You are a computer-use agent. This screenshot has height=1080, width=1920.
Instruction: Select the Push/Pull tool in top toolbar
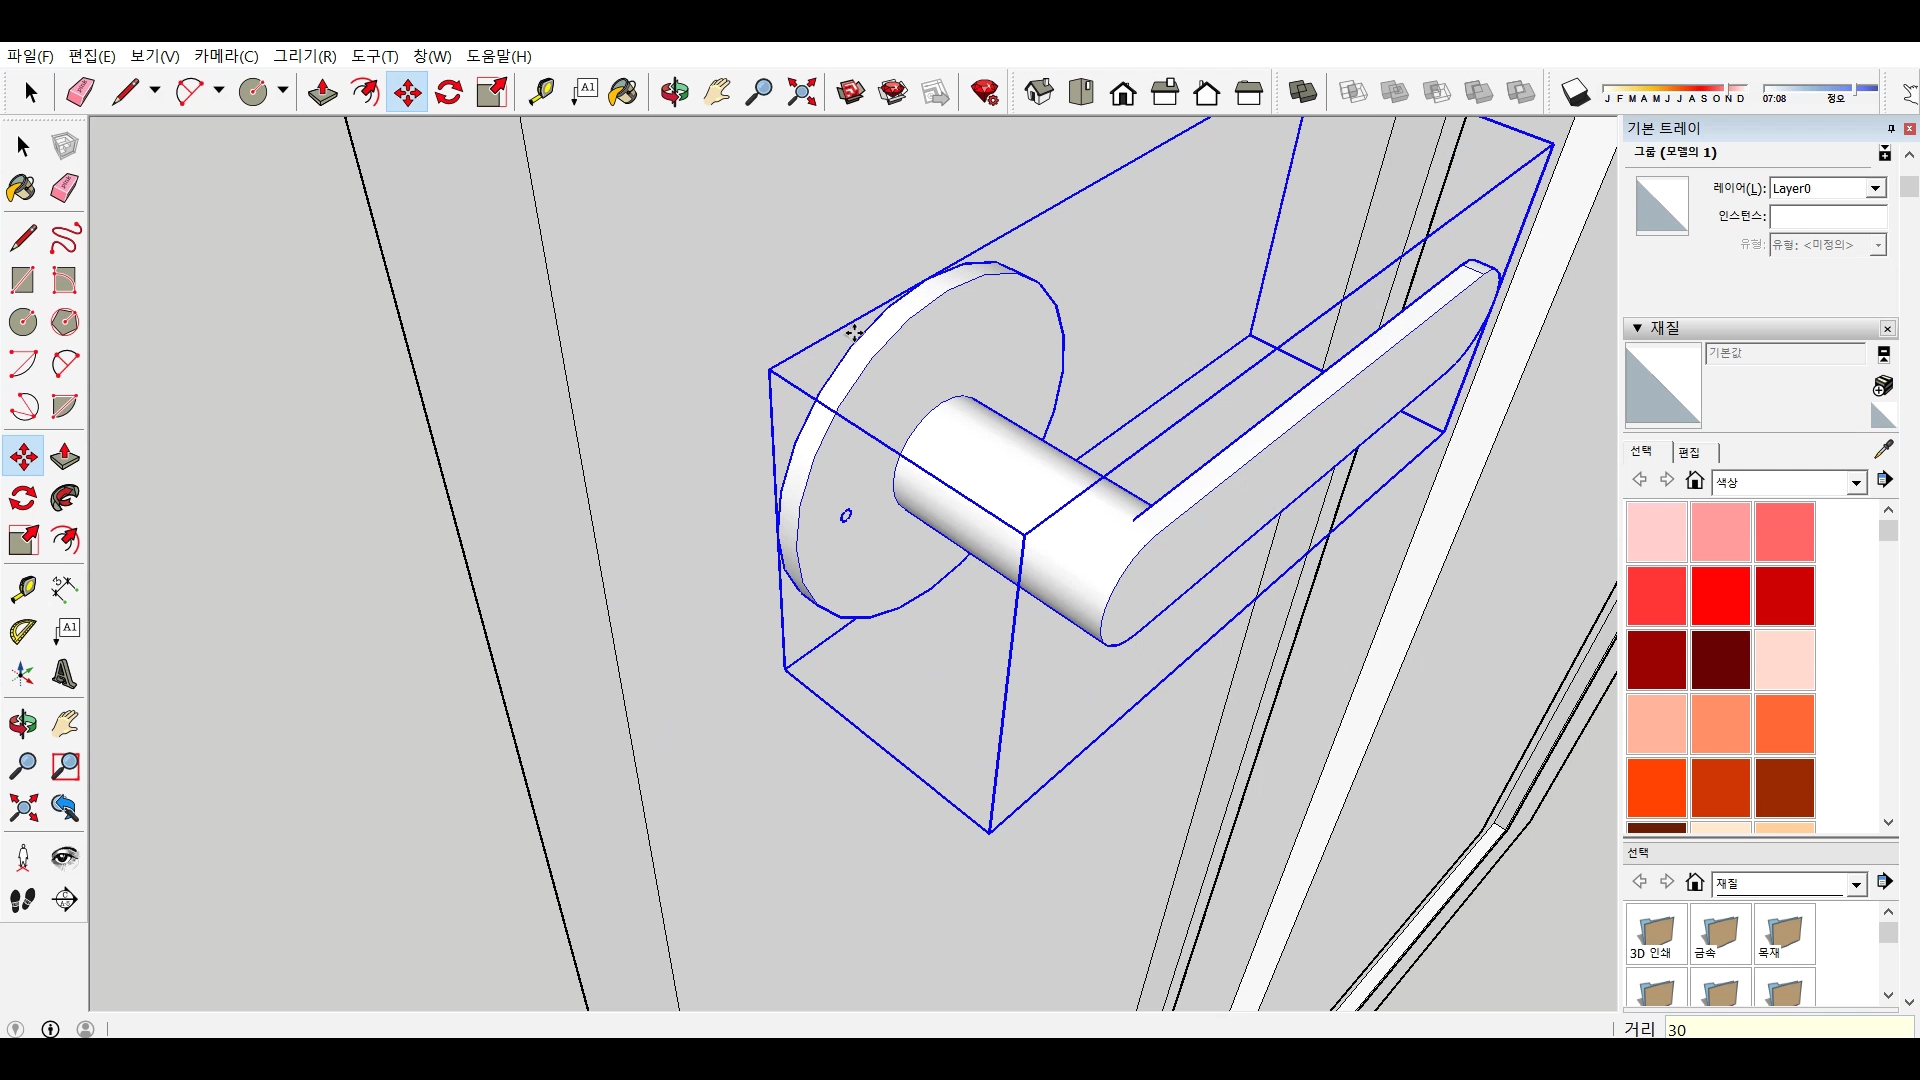pyautogui.click(x=322, y=93)
